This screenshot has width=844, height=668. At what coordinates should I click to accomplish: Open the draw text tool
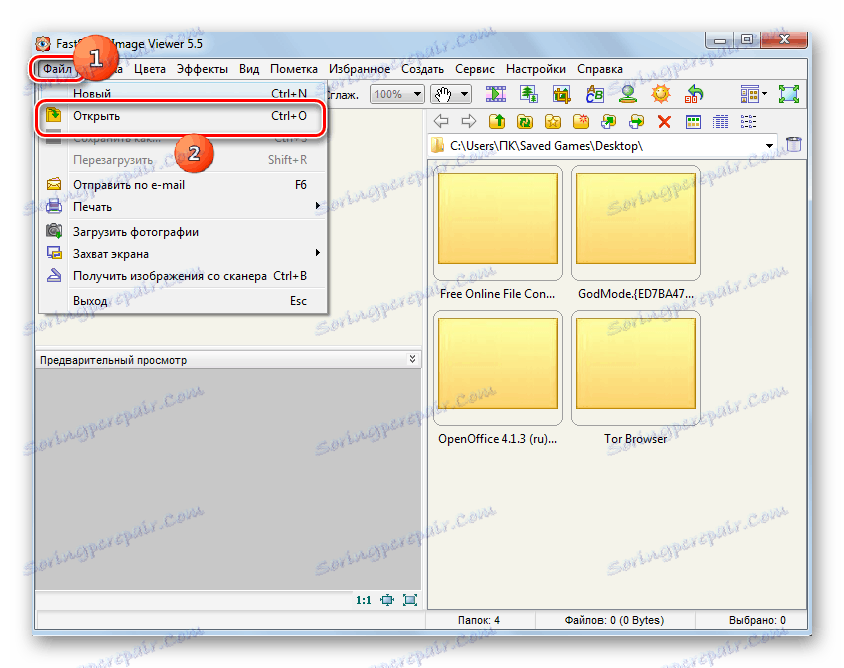(x=594, y=94)
